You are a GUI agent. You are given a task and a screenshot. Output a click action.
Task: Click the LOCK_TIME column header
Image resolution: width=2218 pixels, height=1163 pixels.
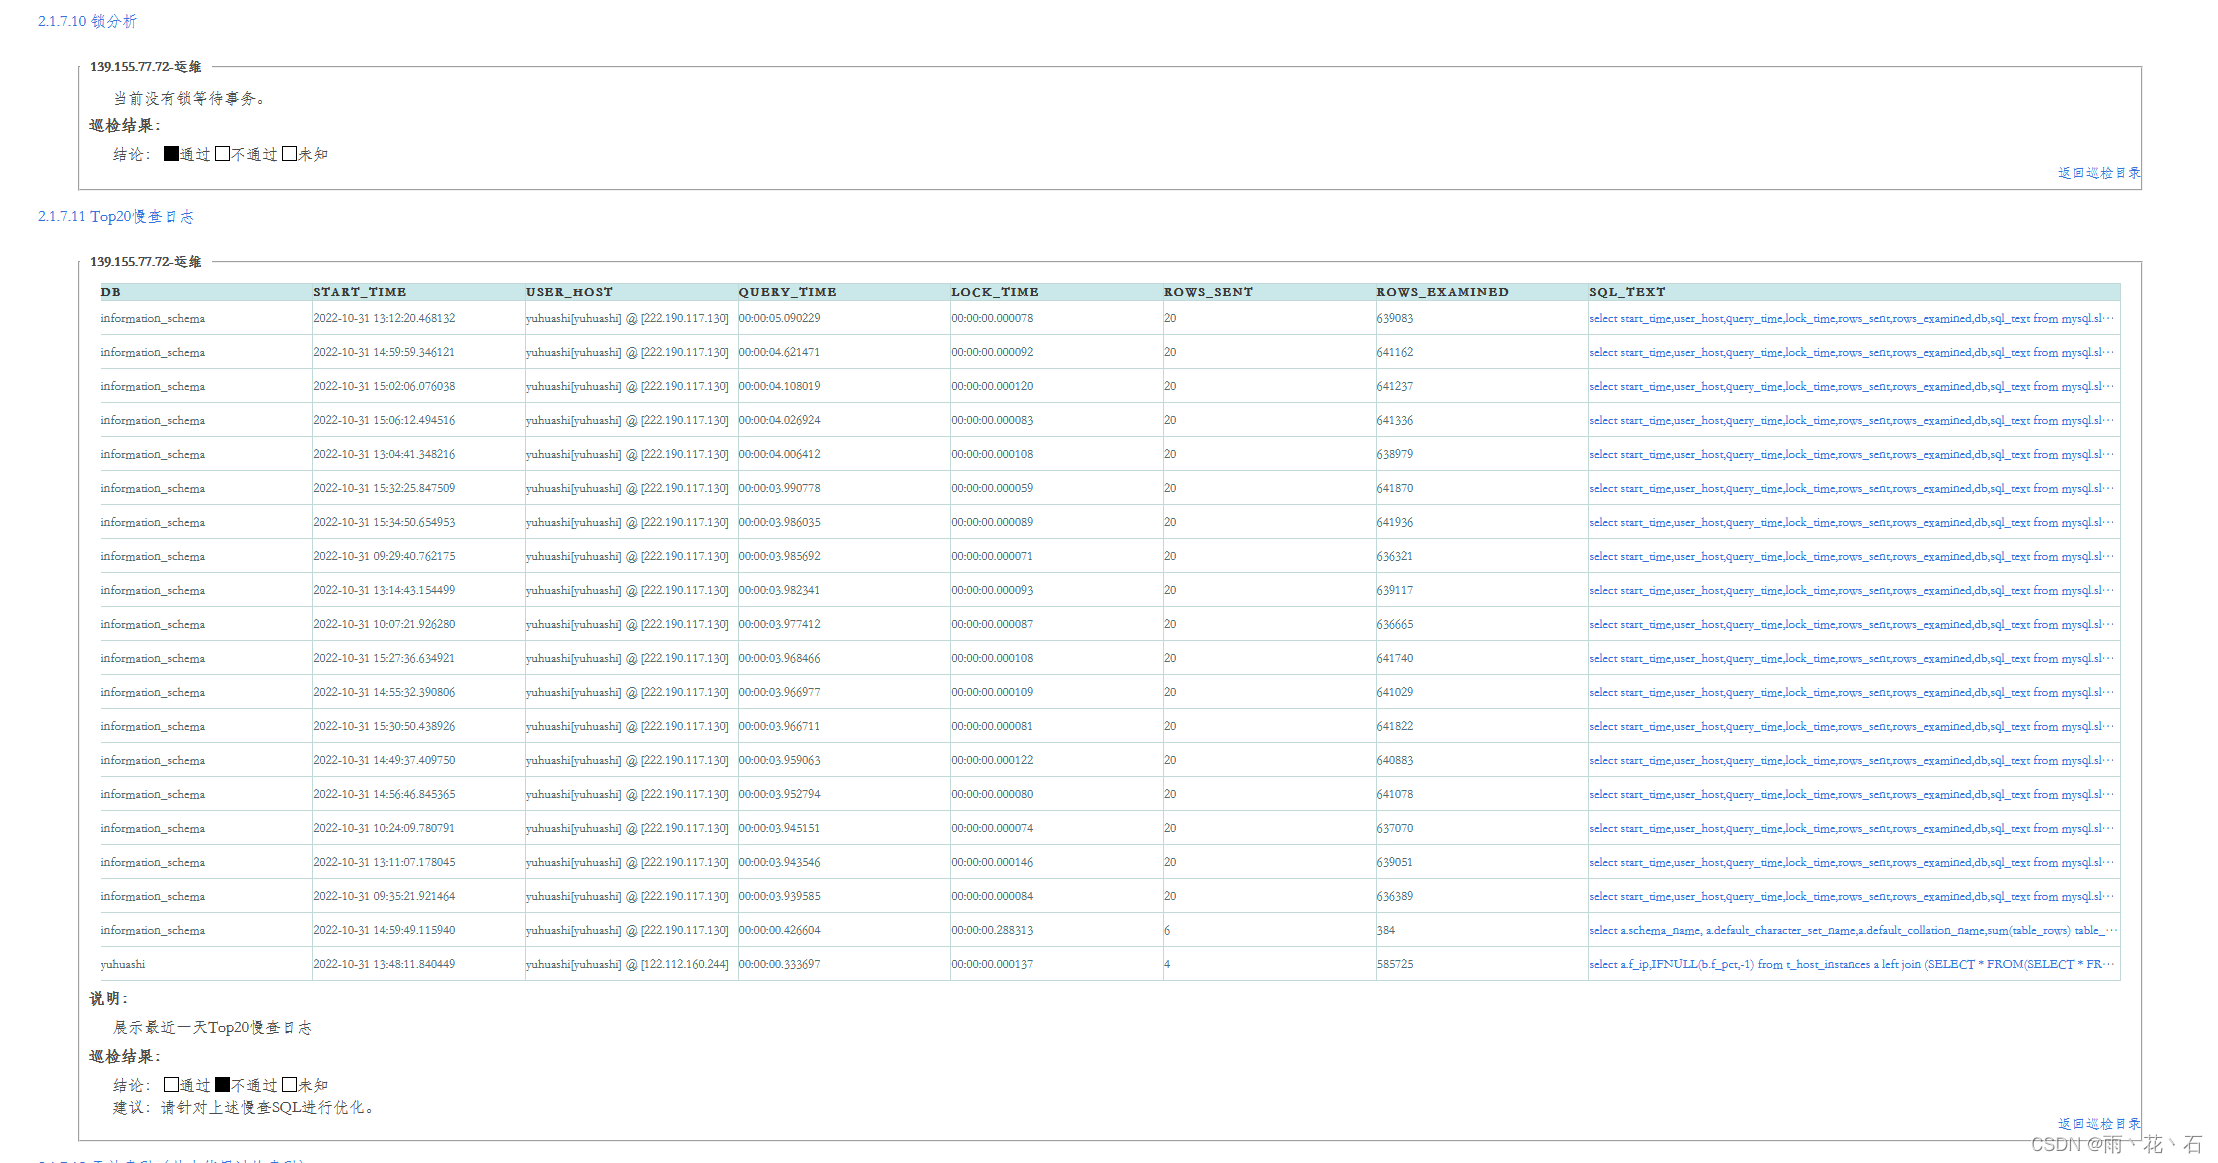point(994,292)
